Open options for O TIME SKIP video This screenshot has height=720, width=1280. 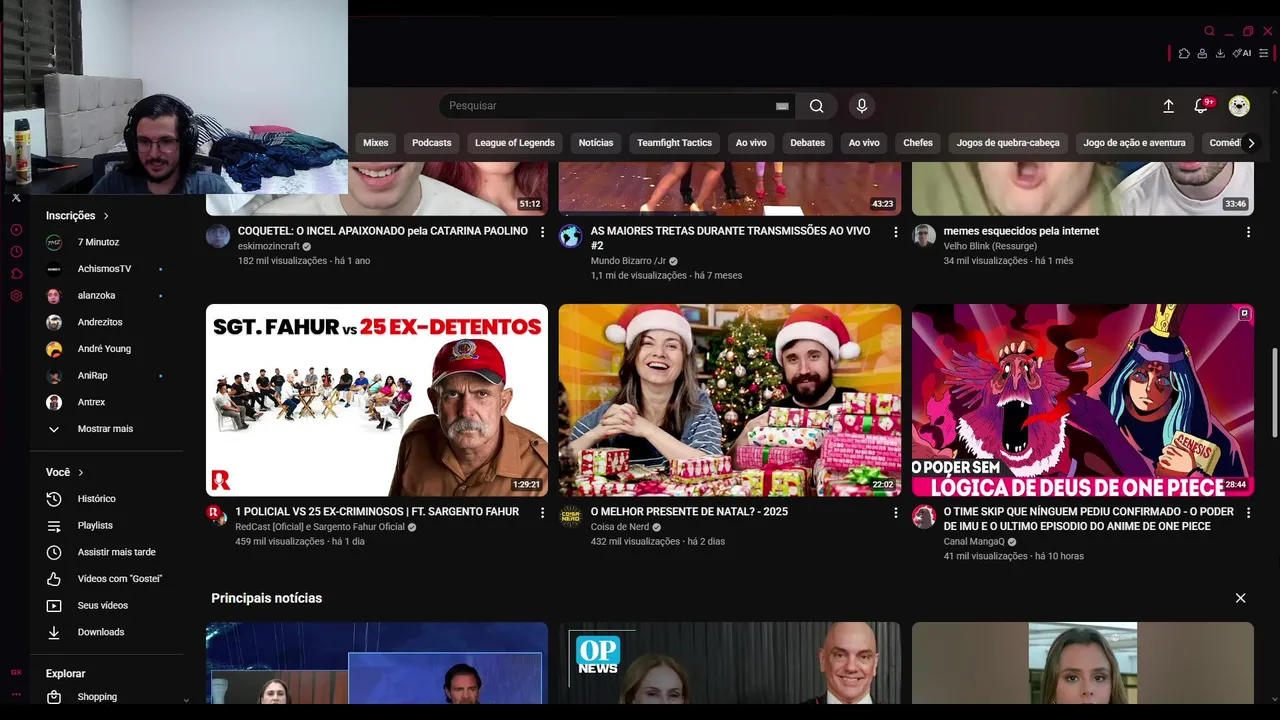click(1248, 513)
